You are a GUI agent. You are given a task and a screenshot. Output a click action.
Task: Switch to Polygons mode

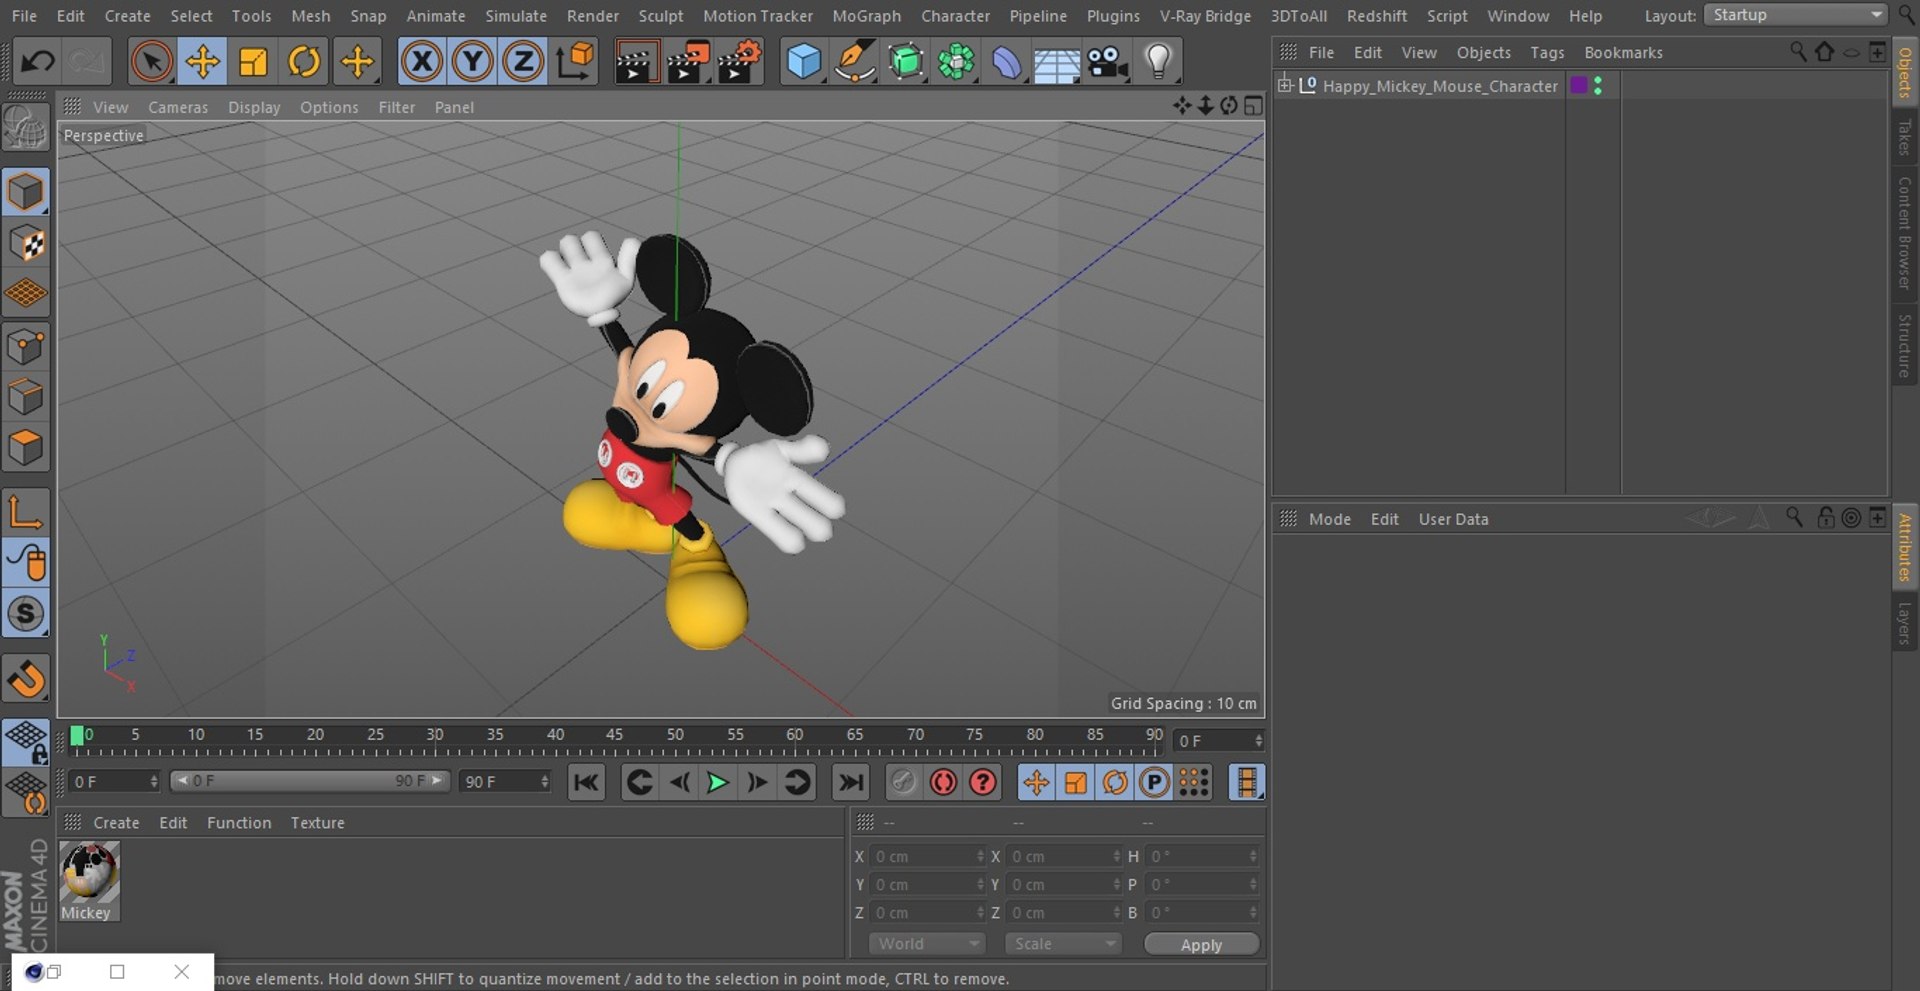[26, 447]
